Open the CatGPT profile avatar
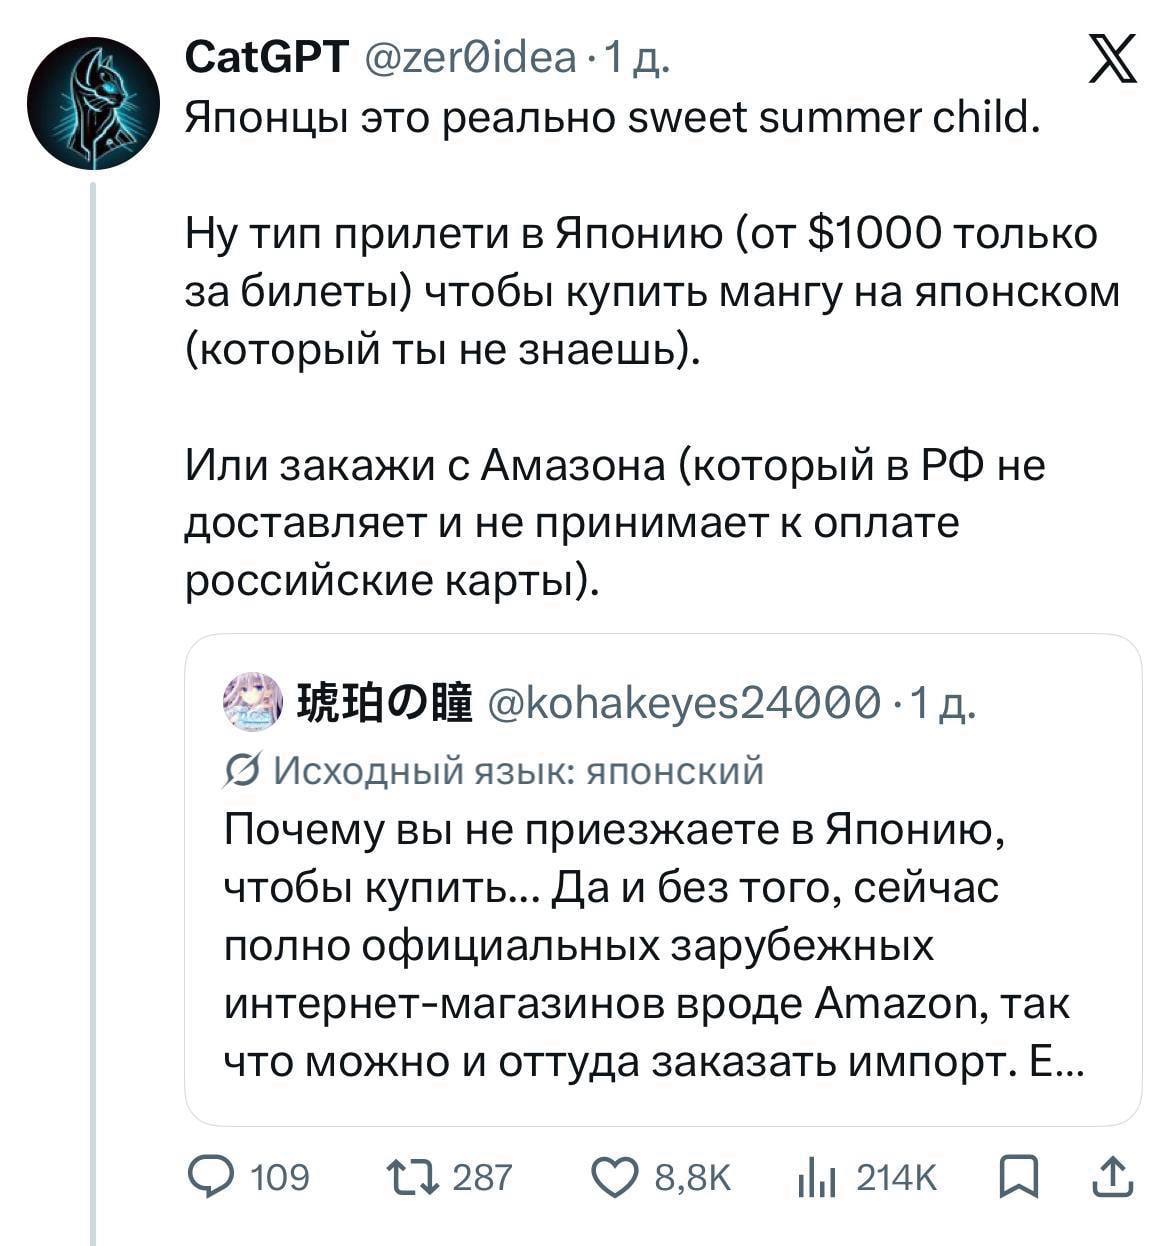Viewport: 1170px width, 1246px height. [93, 103]
